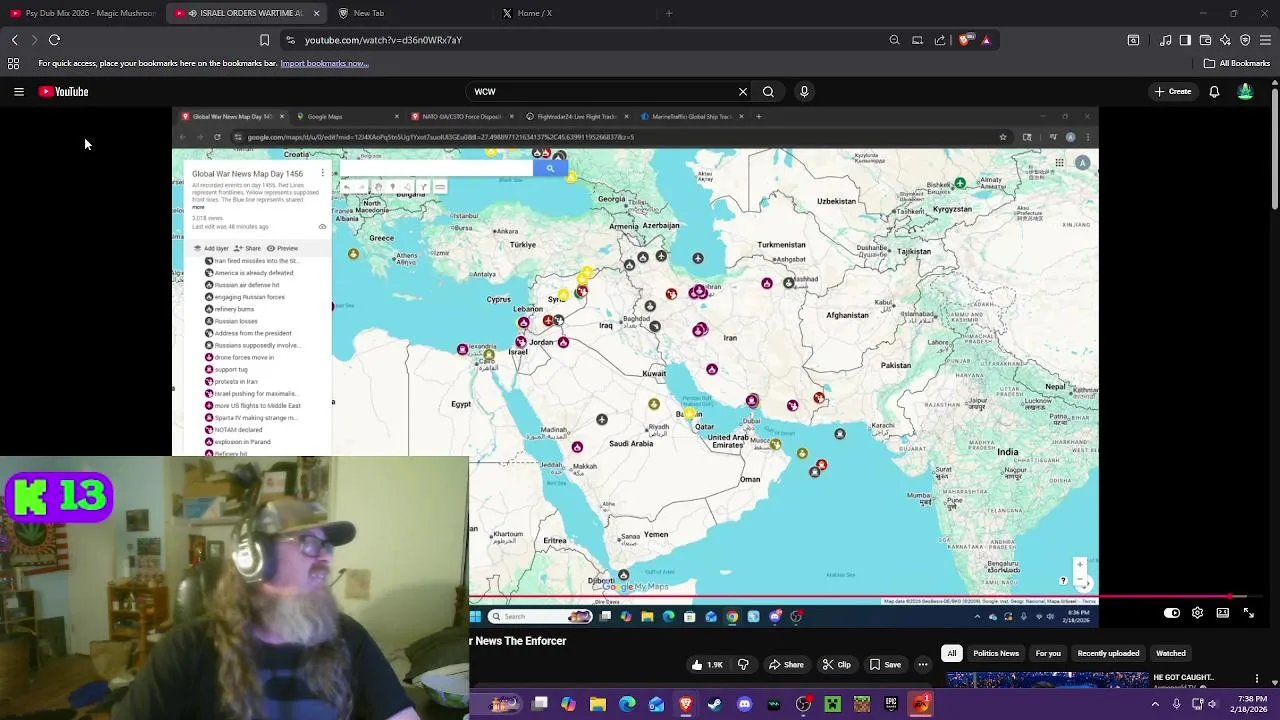
Task: Open Steam from the taskbar
Action: tap(715, 704)
